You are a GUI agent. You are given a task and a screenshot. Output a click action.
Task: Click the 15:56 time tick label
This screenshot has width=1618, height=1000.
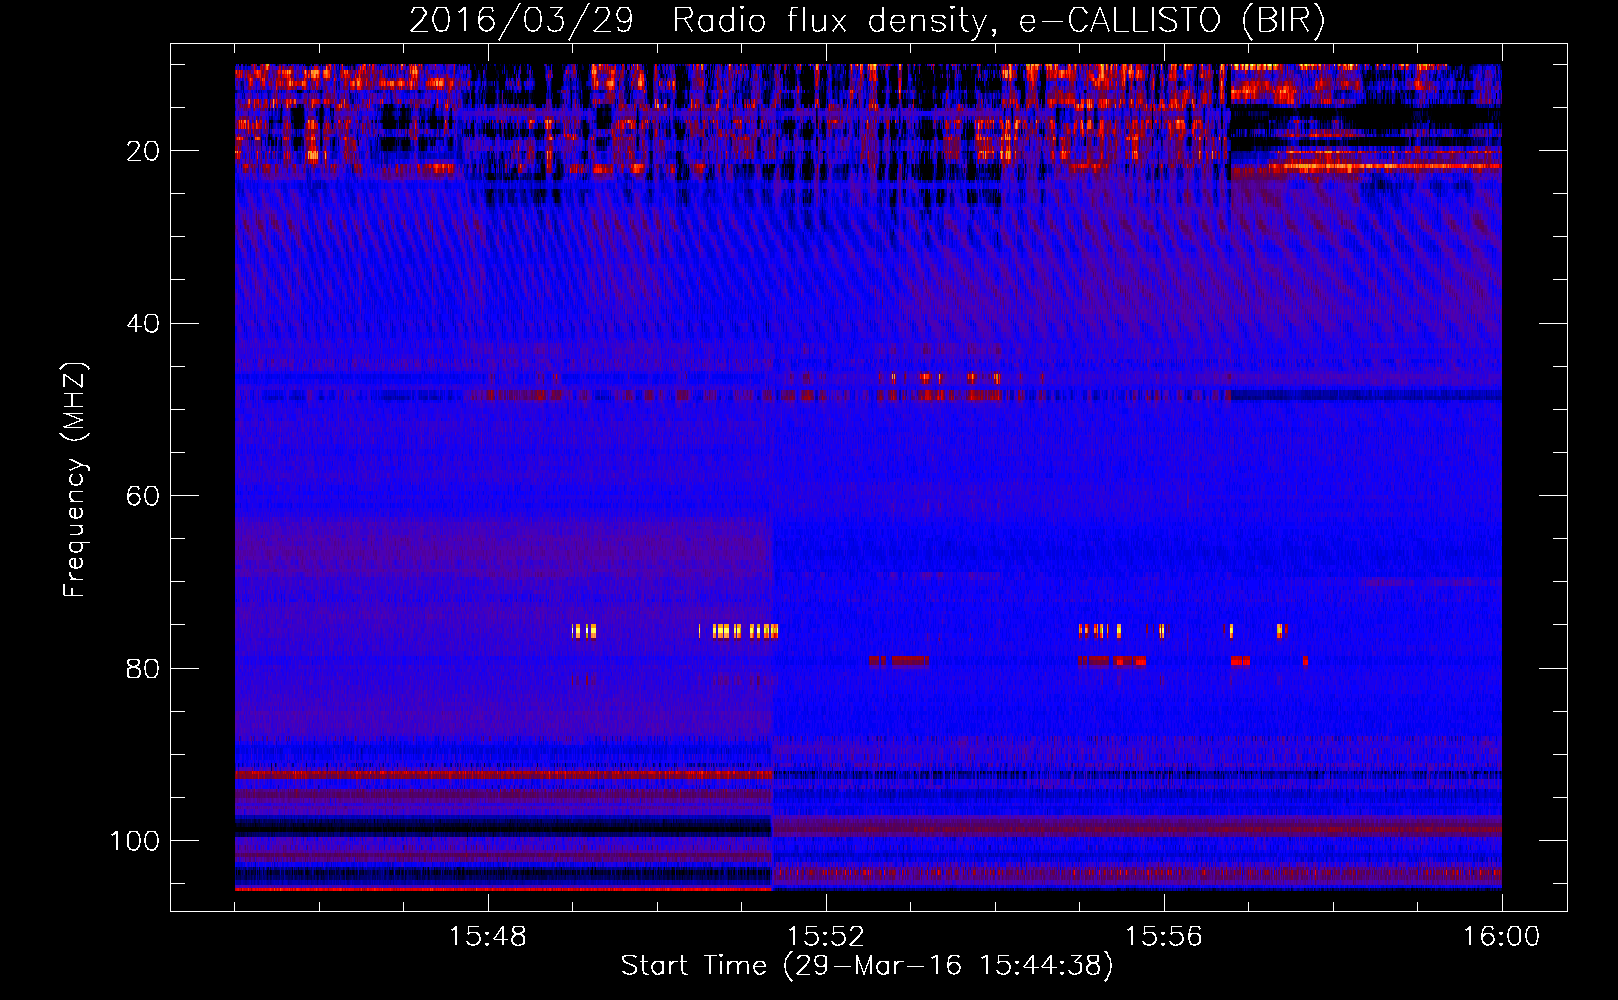pos(1164,937)
